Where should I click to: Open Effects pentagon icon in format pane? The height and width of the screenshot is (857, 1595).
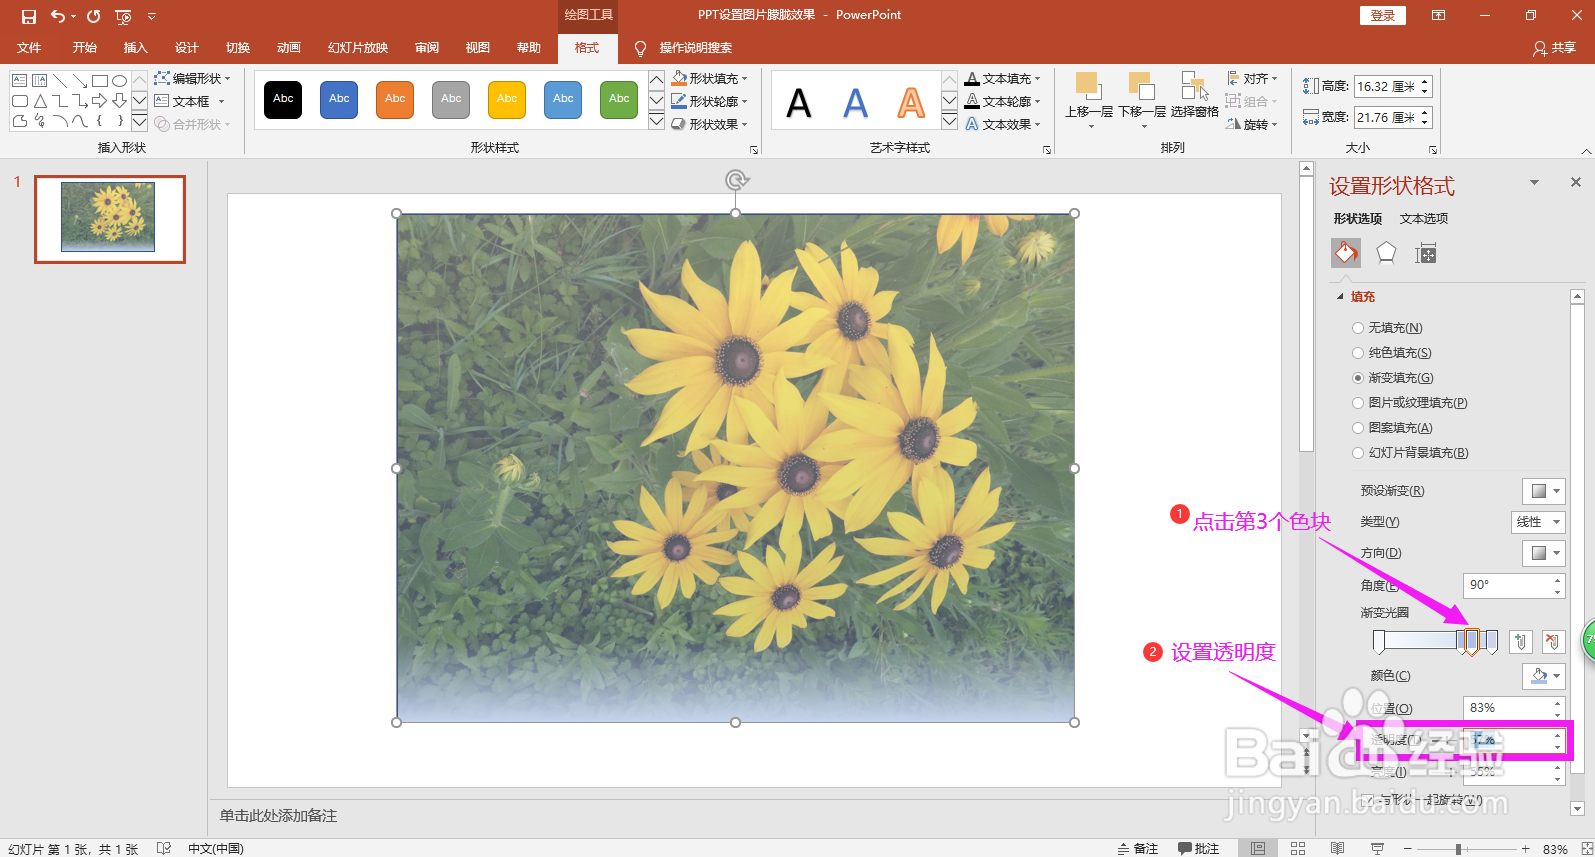point(1386,253)
